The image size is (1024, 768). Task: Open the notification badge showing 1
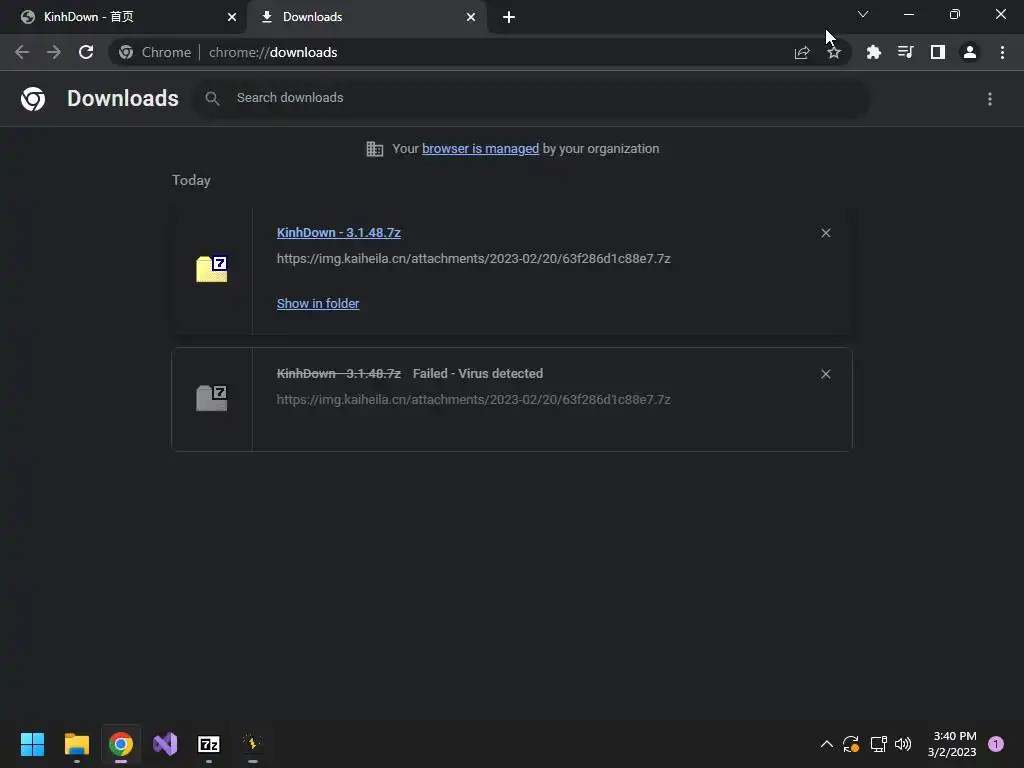tap(996, 744)
